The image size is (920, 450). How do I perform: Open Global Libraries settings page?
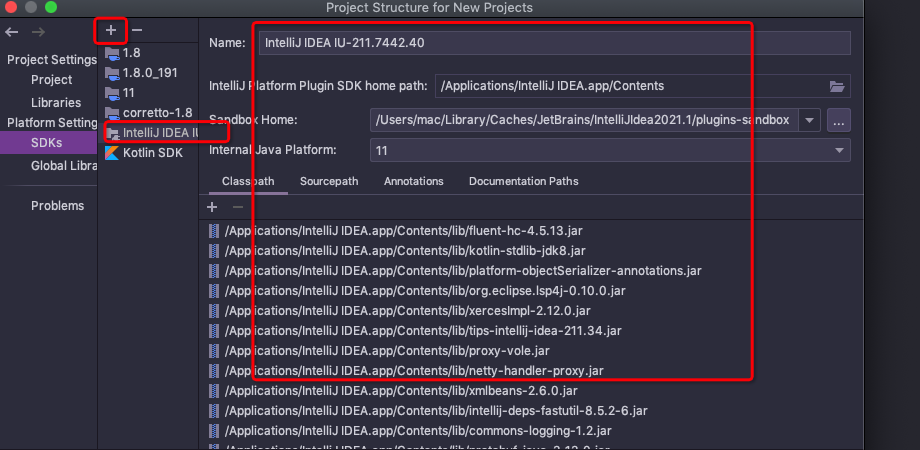(63, 166)
